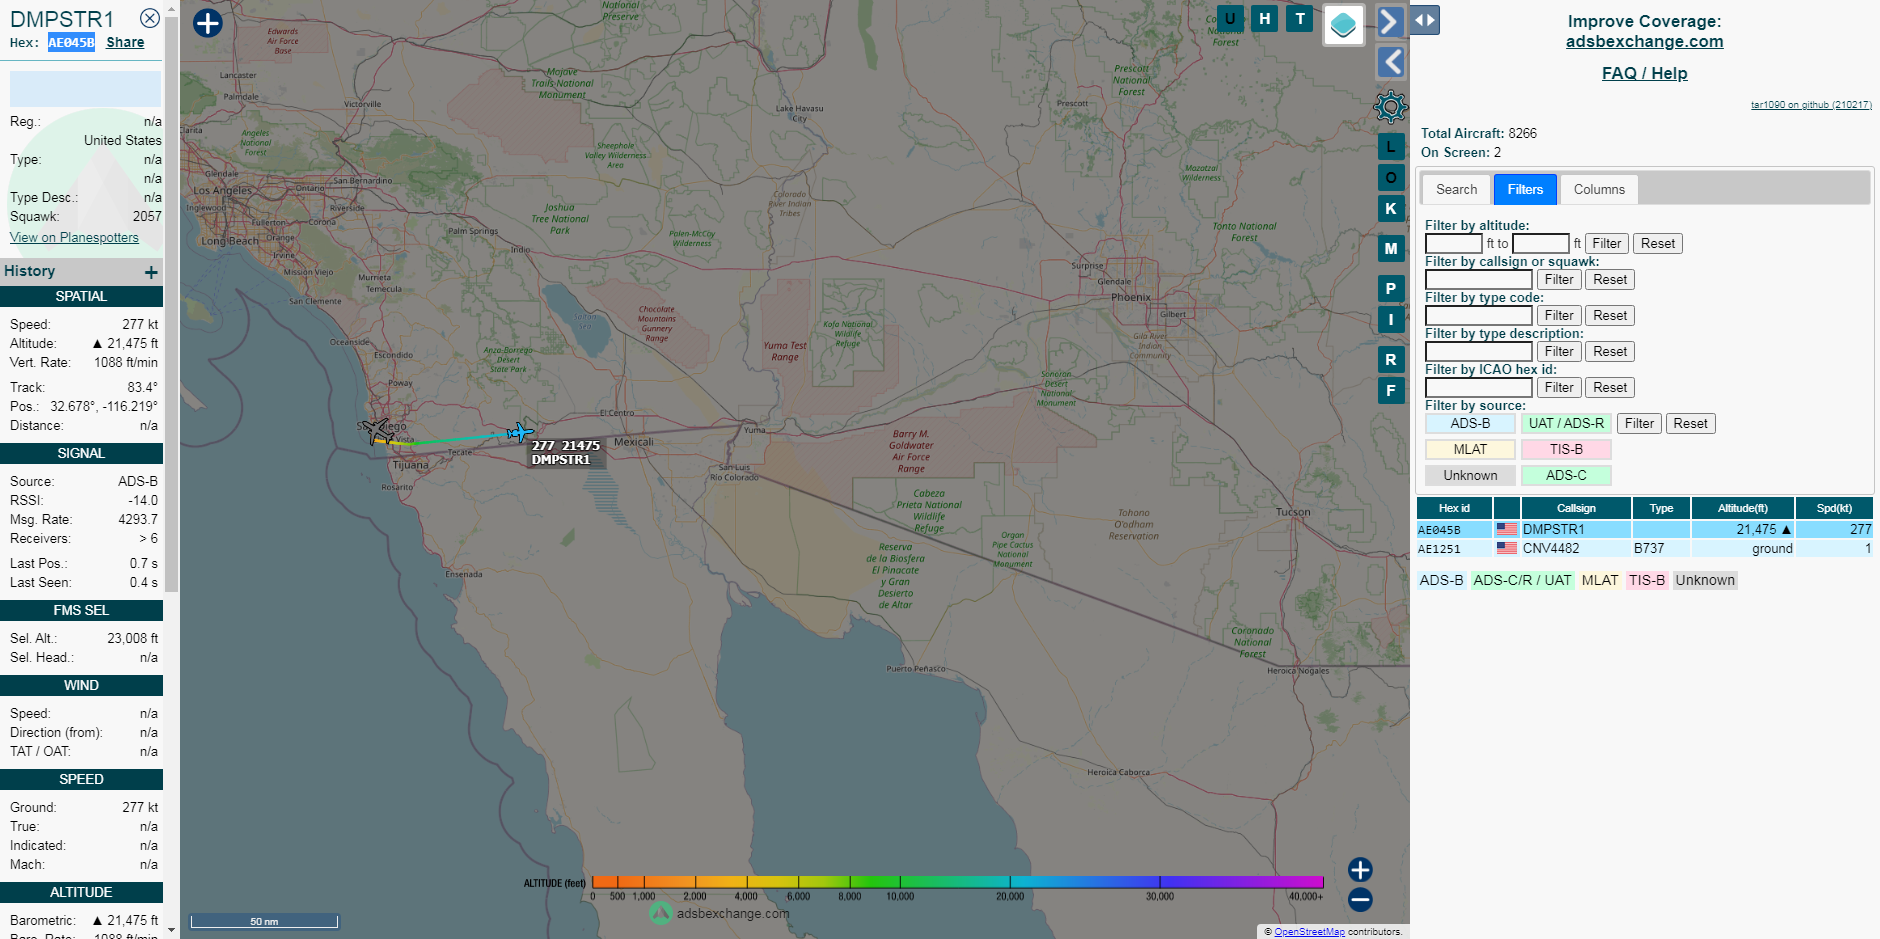Open View on Planespotters link
The image size is (1880, 939).
point(74,237)
